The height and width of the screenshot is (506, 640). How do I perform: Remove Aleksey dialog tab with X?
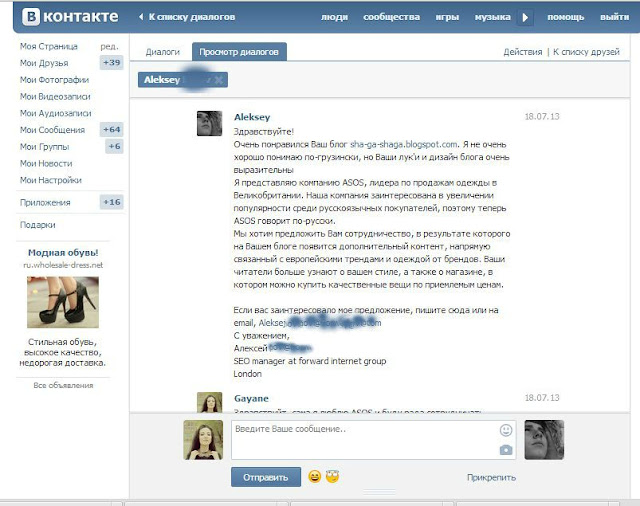pos(219,80)
